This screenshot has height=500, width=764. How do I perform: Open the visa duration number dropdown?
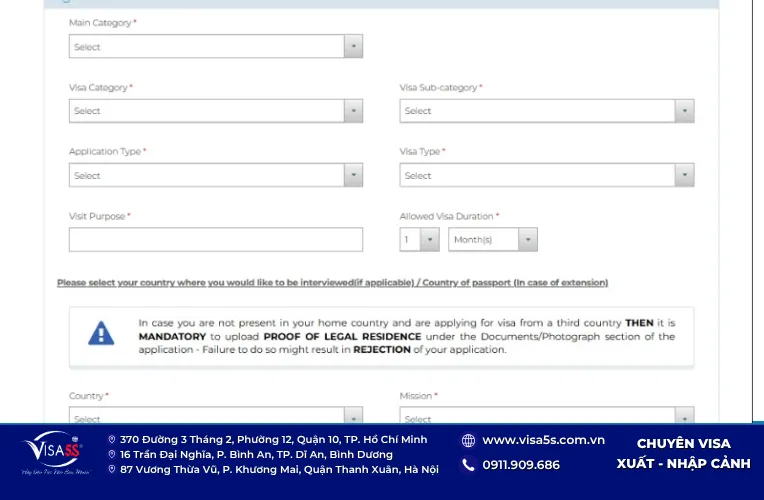coord(420,239)
